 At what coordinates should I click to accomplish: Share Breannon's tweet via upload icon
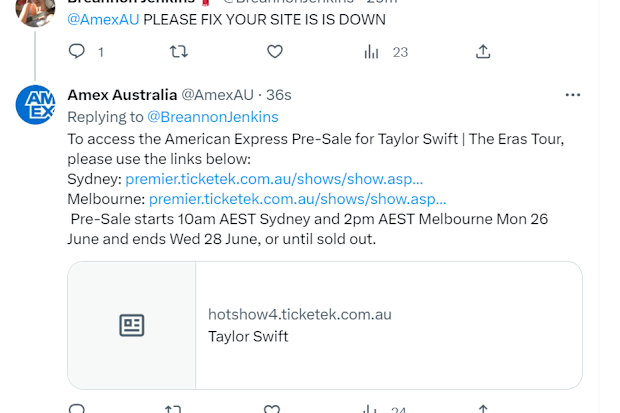click(x=483, y=51)
